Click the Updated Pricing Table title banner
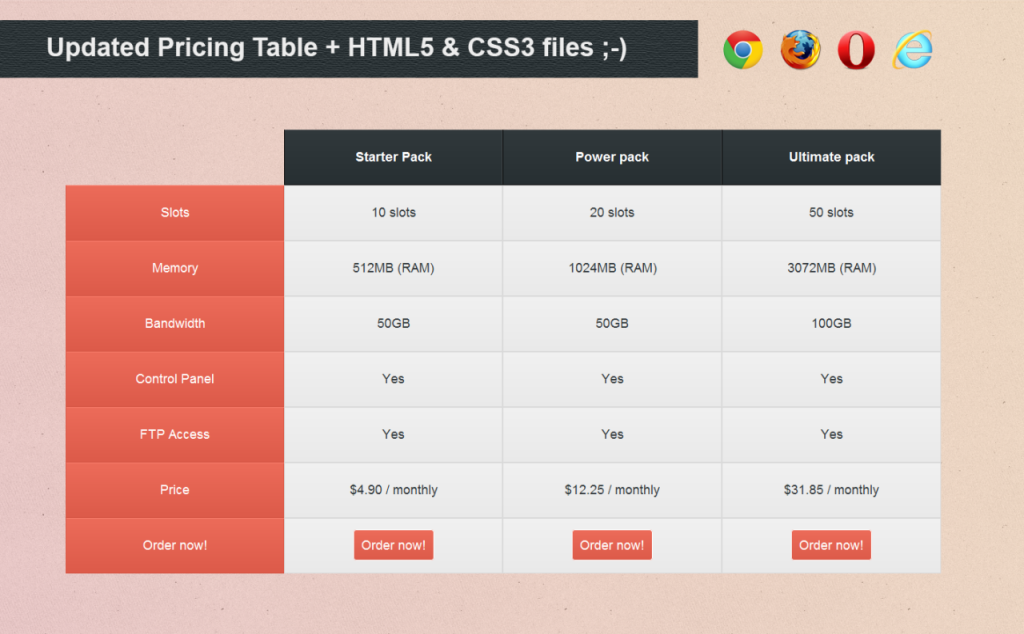This screenshot has width=1024, height=634. [337, 48]
